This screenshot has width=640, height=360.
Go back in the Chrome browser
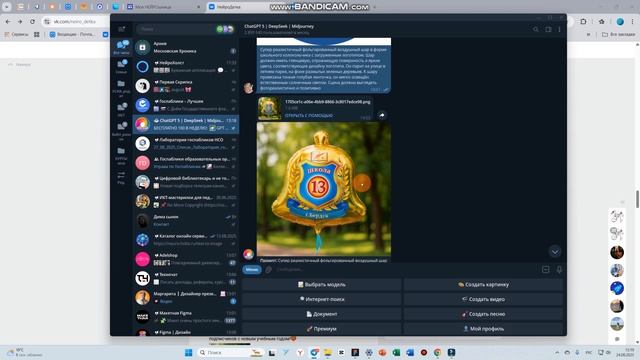8,21
